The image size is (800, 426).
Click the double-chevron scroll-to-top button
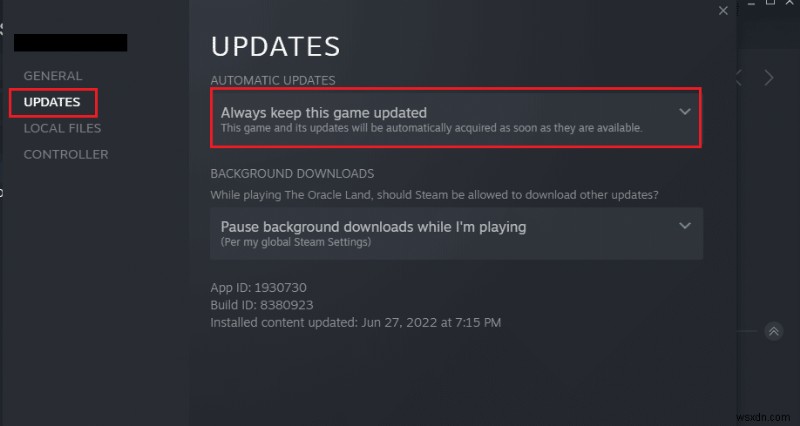pyautogui.click(x=773, y=332)
